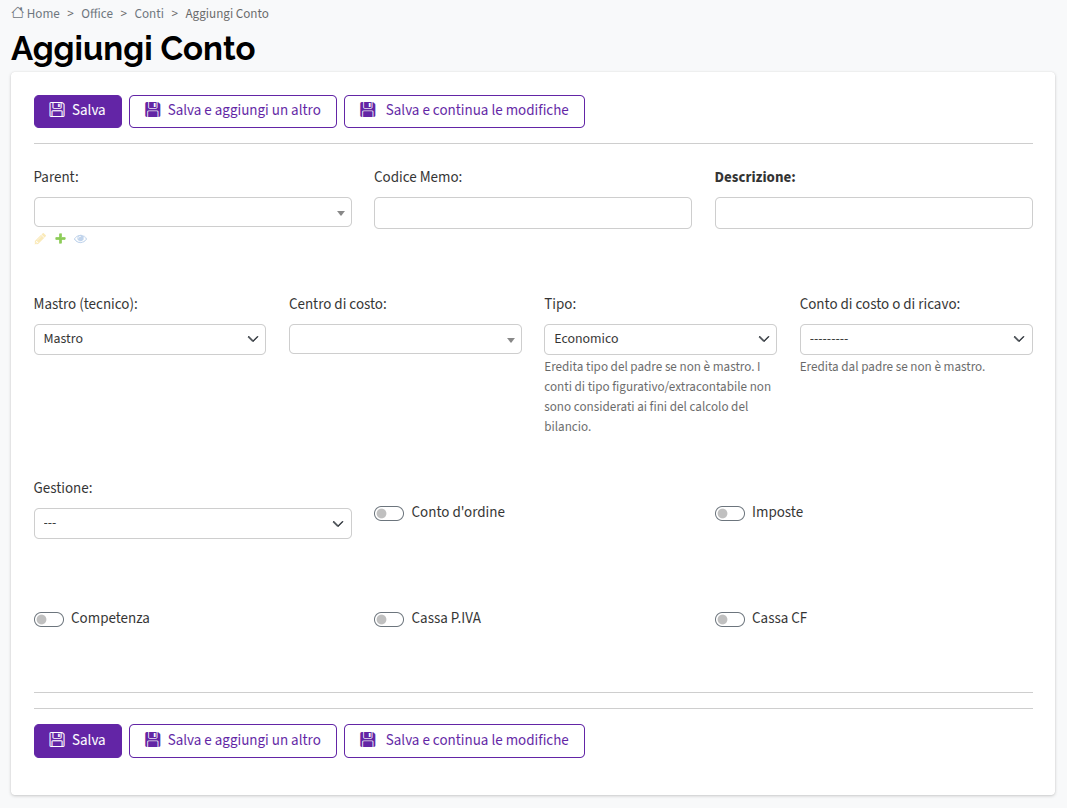Click the floppy disk icon on top Salva
1067x808 pixels.
click(x=57, y=110)
